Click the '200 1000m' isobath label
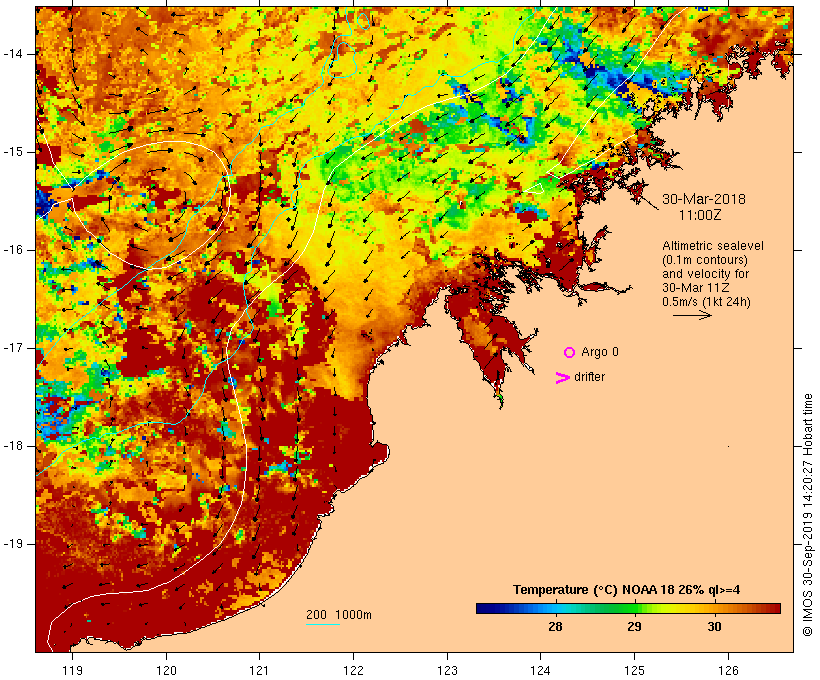The image size is (820, 680). coord(339,615)
